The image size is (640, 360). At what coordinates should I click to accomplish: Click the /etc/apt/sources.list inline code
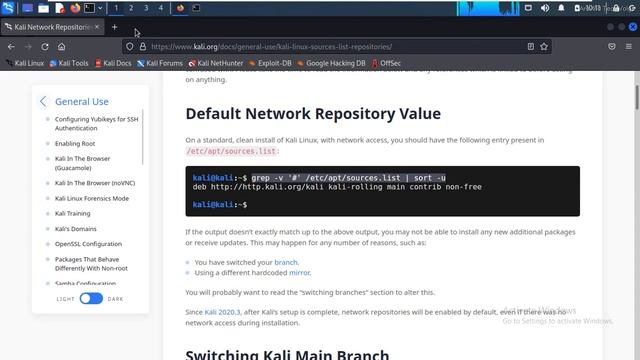231,151
